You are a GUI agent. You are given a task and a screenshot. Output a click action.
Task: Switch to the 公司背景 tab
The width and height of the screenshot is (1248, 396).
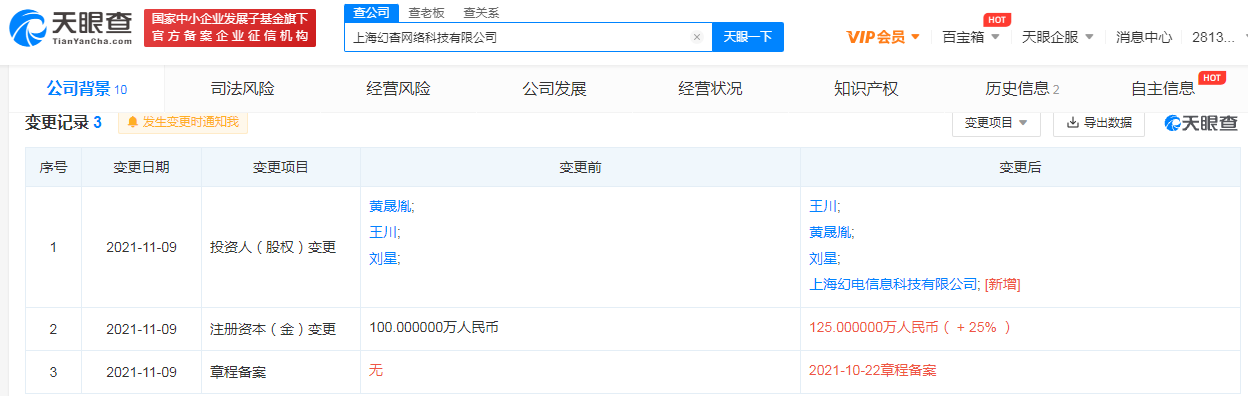coord(86,89)
